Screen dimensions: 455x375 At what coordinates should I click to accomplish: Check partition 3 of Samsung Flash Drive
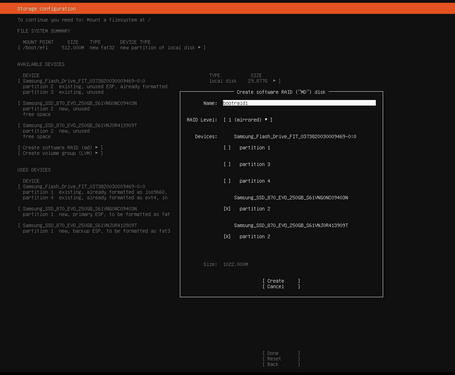[247, 164]
